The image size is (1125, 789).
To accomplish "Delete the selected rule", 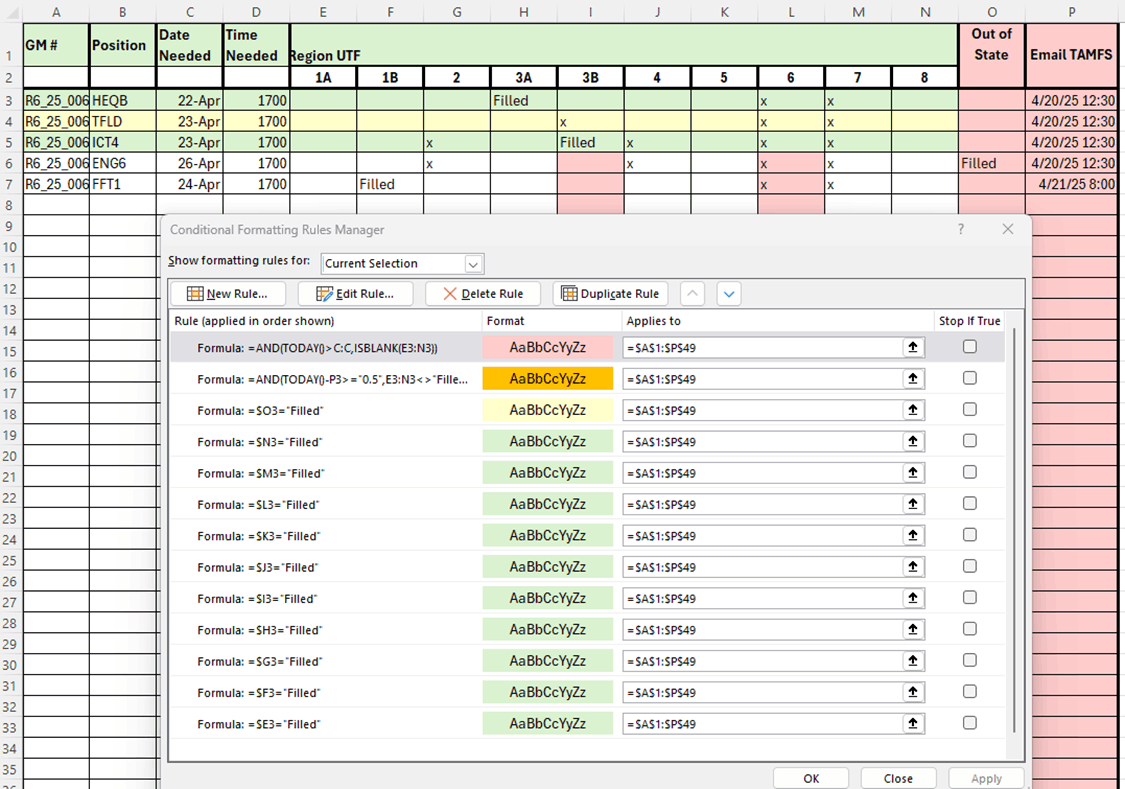I will 483,293.
